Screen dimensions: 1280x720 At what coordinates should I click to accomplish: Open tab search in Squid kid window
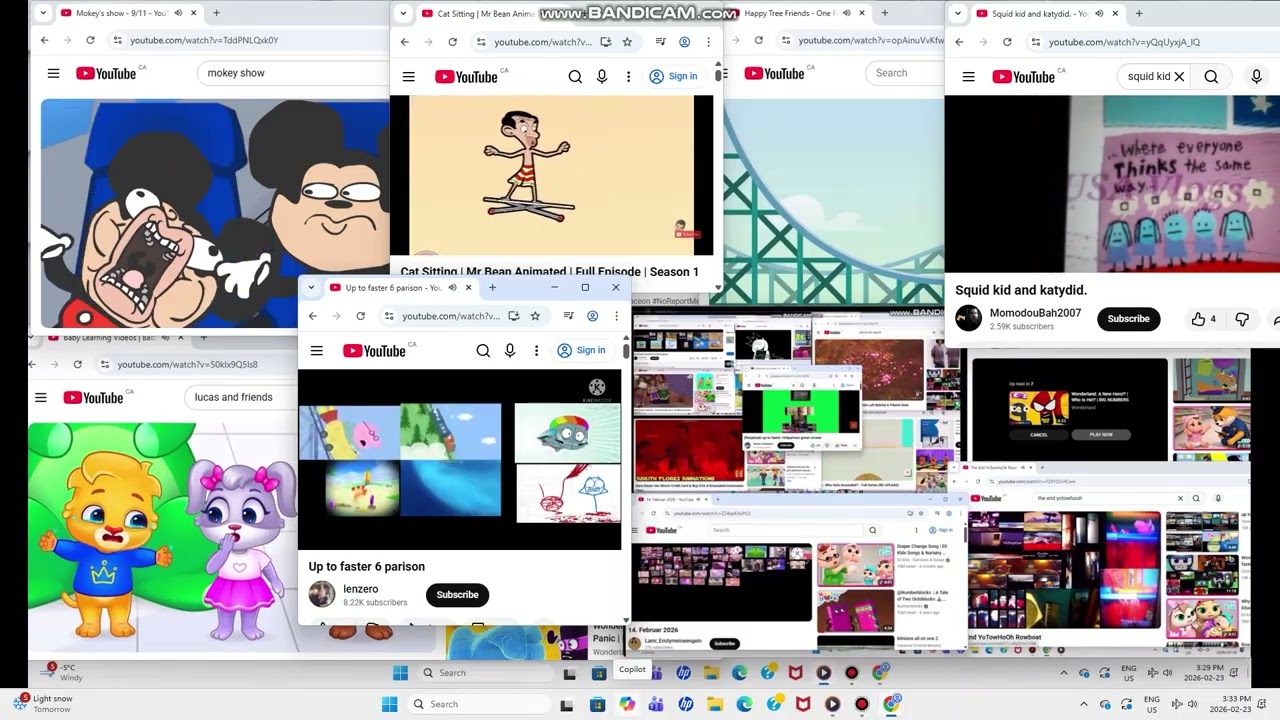[958, 14]
